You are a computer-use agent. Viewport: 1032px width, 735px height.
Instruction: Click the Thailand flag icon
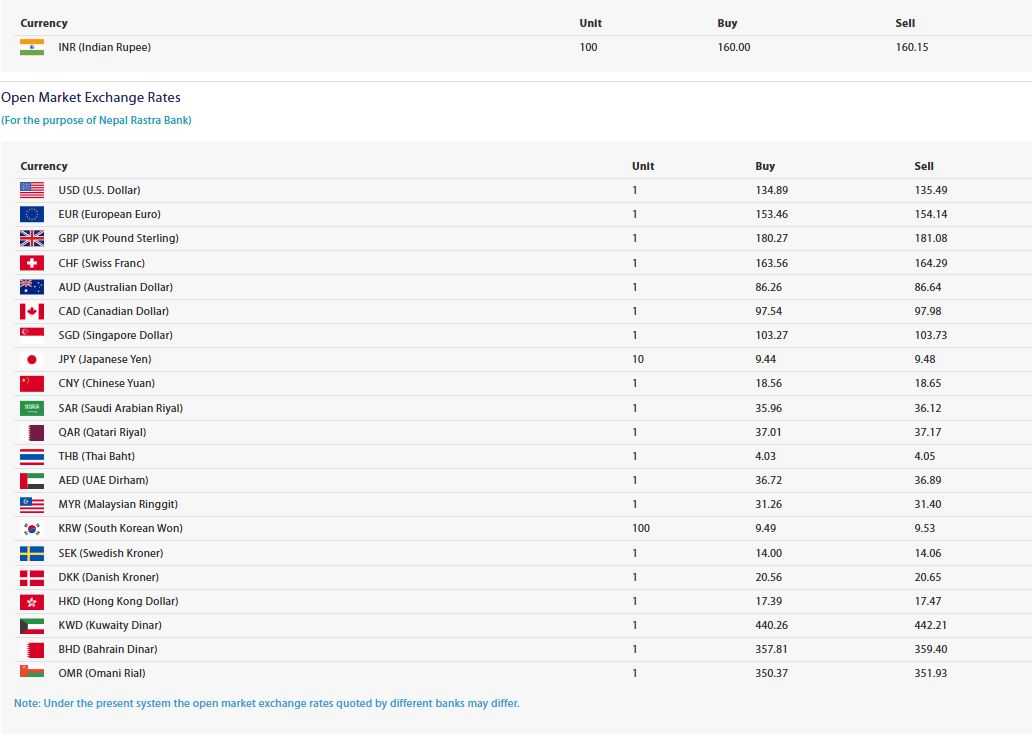(x=32, y=456)
